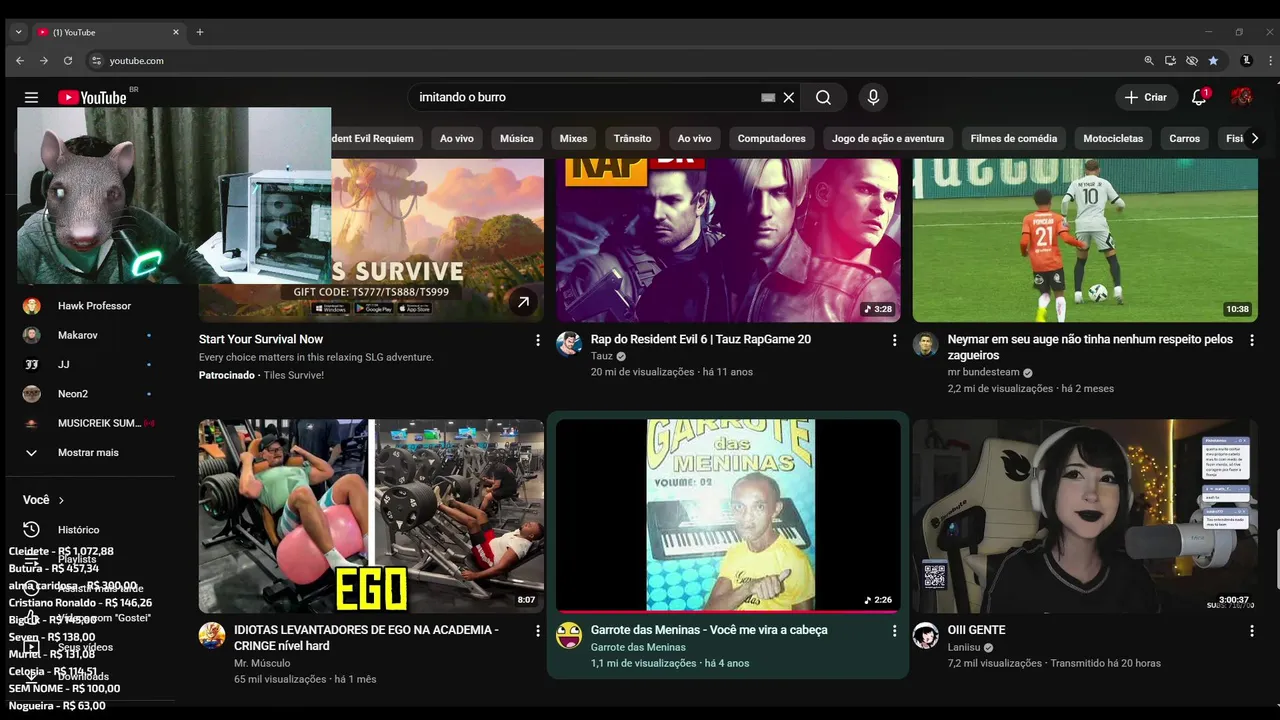Image resolution: width=1280 pixels, height=720 pixels.
Task: Start voice search with the microphone icon
Action: [873, 97]
